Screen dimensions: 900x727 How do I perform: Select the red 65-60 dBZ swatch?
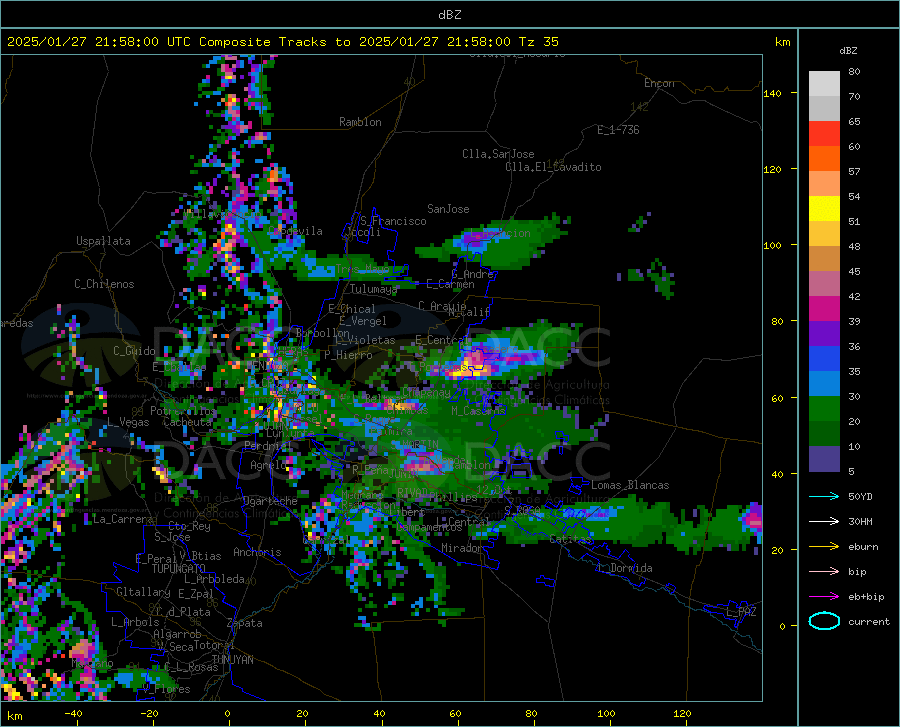click(824, 134)
